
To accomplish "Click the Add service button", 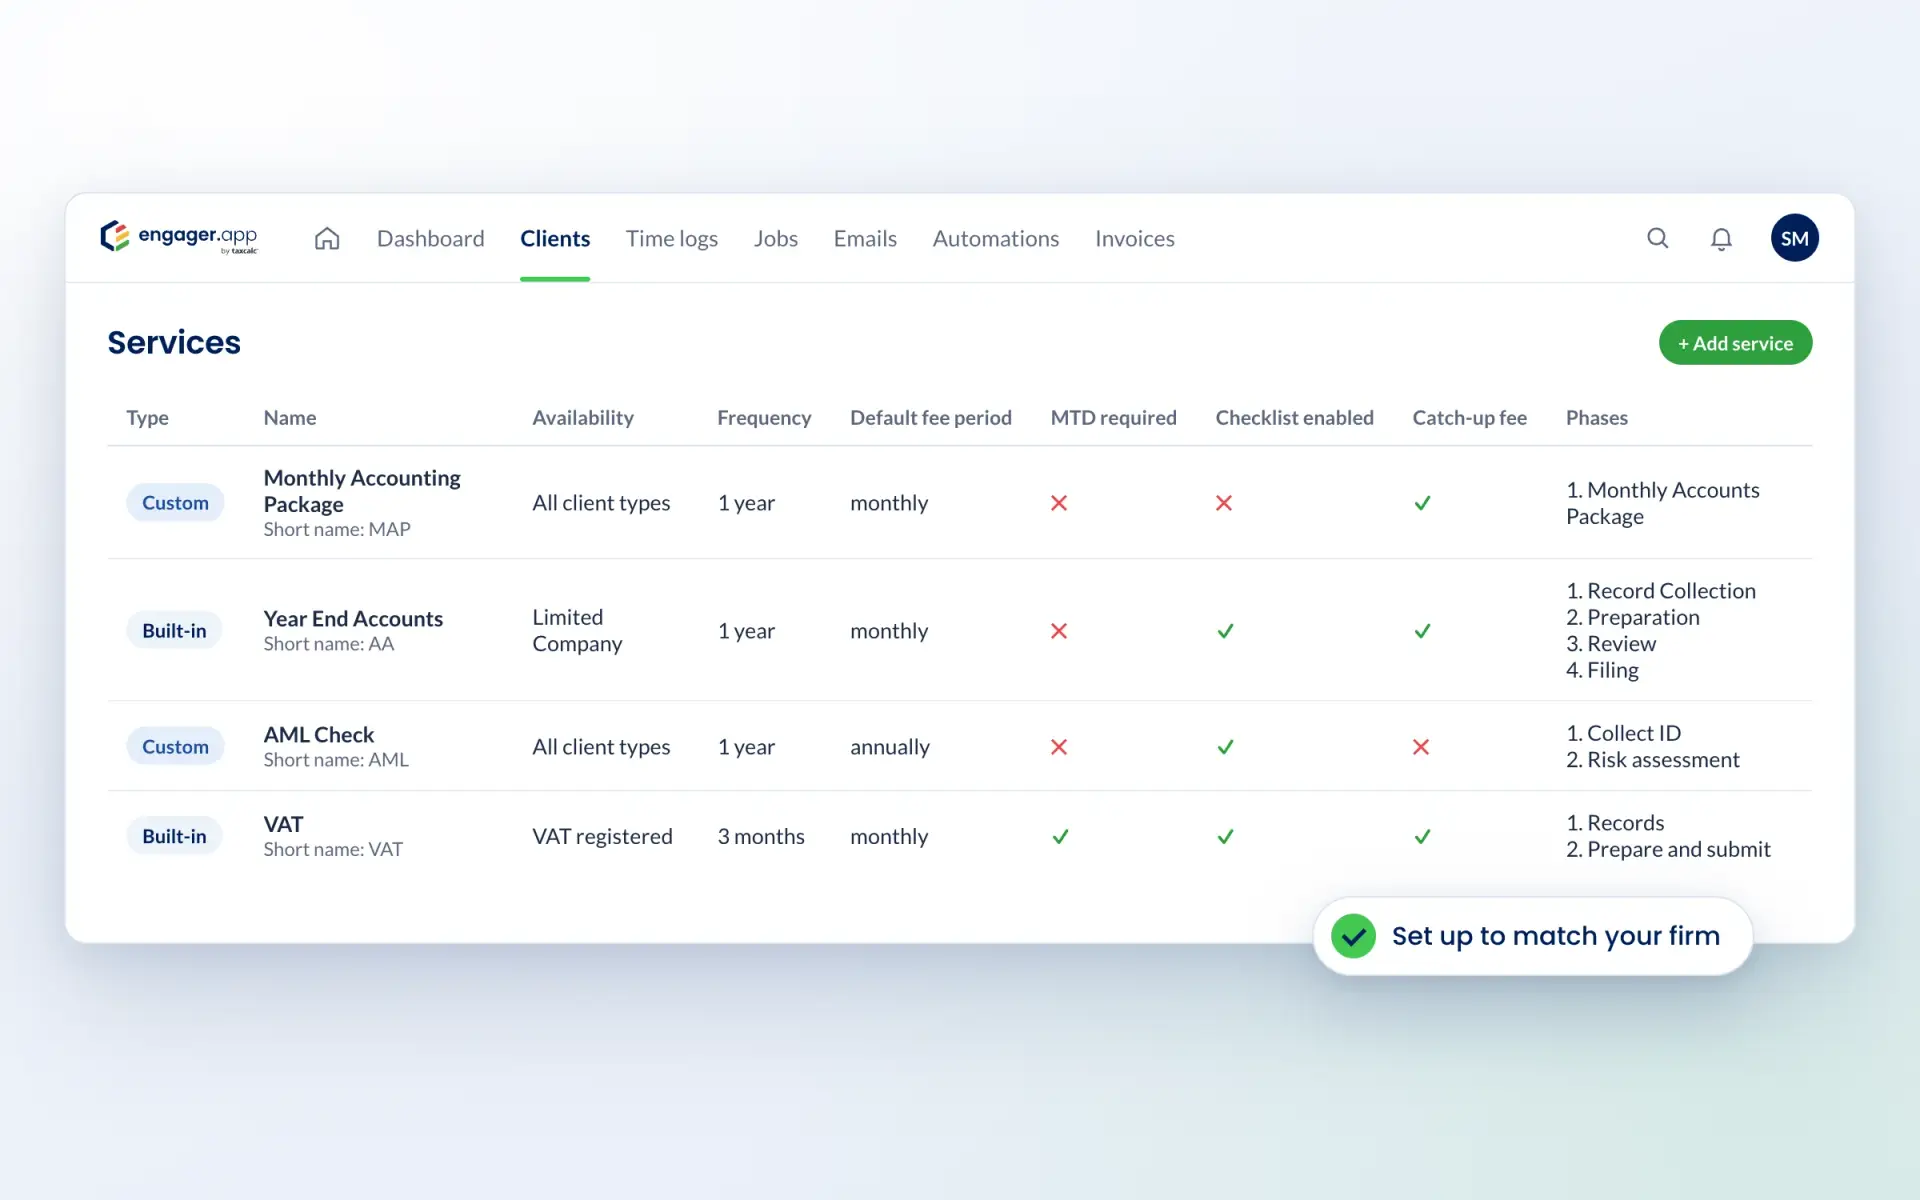I will tap(1735, 343).
